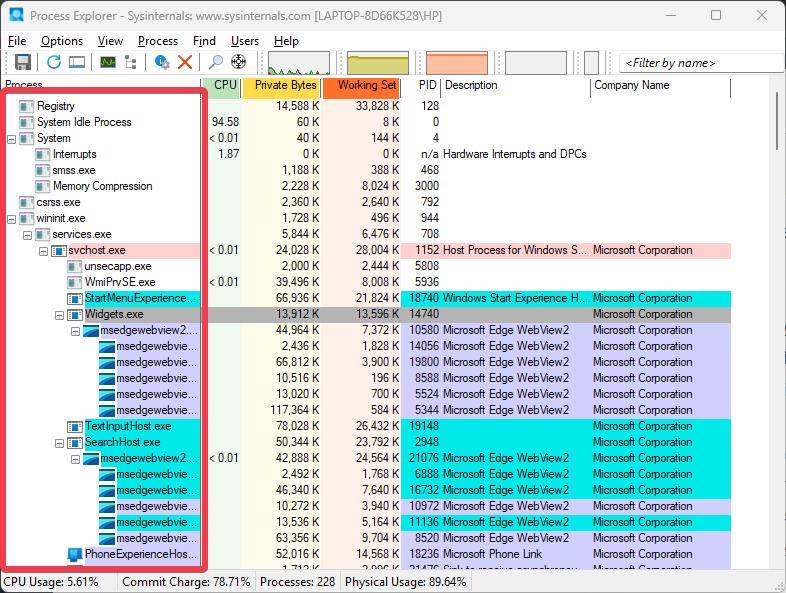Collapse the SearchHost.exe tree node
The width and height of the screenshot is (786, 593).
pos(59,442)
